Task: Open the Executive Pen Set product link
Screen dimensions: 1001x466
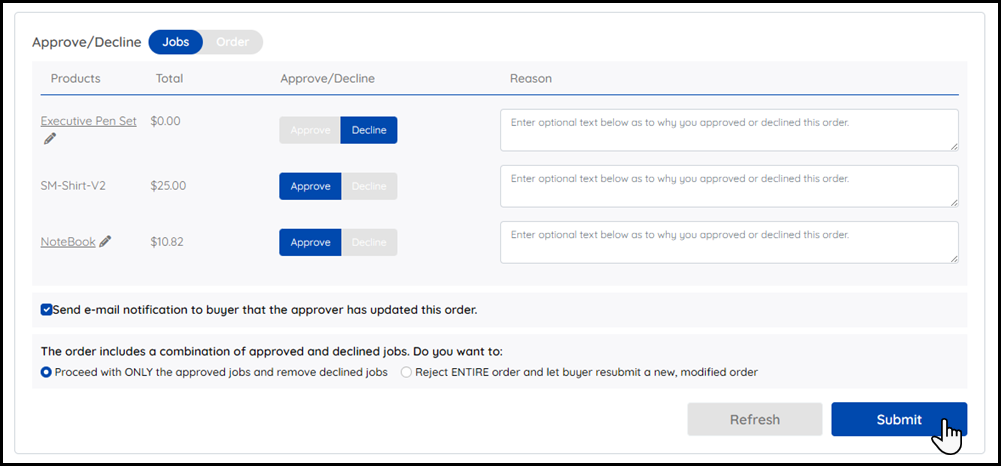Action: (x=88, y=121)
